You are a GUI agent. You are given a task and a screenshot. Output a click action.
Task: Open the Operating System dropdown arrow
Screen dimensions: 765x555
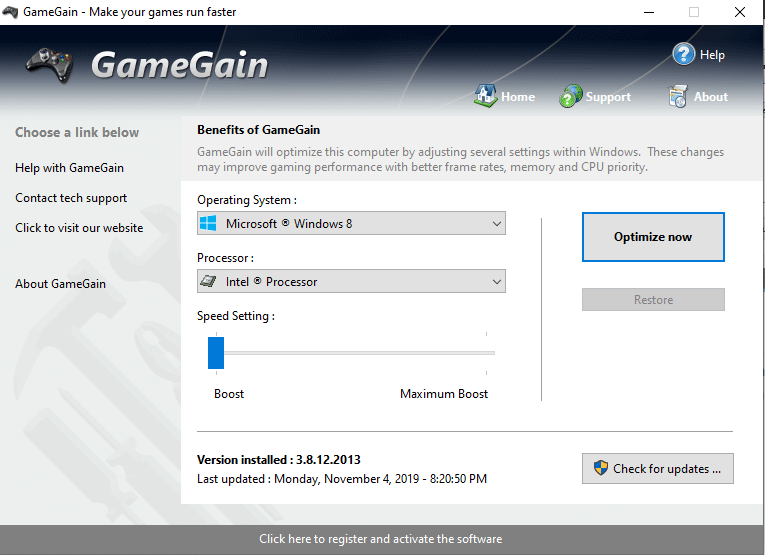click(497, 224)
